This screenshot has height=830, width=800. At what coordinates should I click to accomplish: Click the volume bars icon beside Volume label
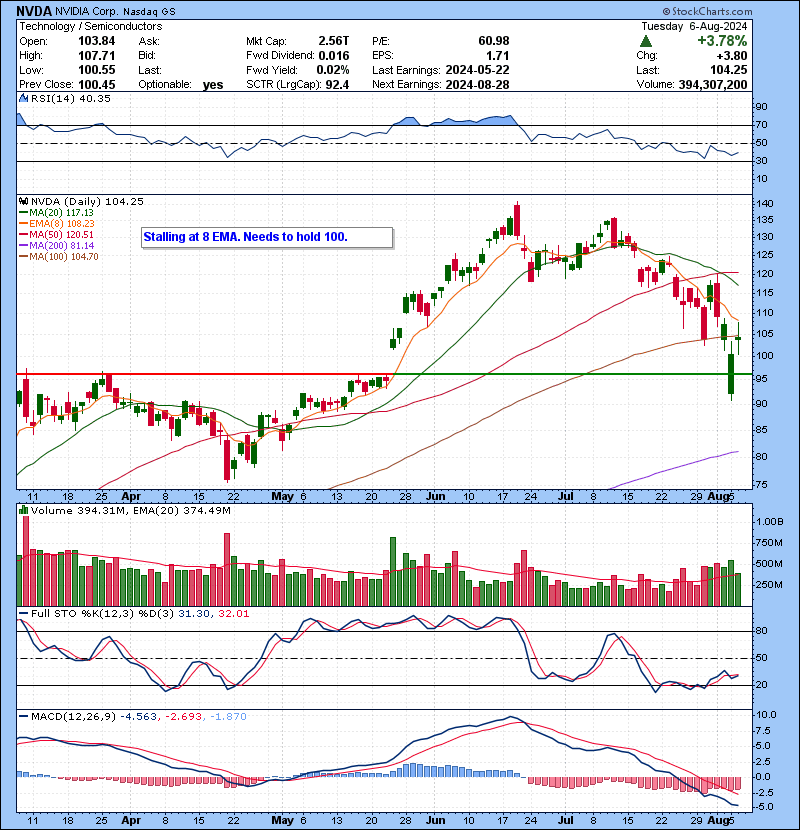click(24, 510)
